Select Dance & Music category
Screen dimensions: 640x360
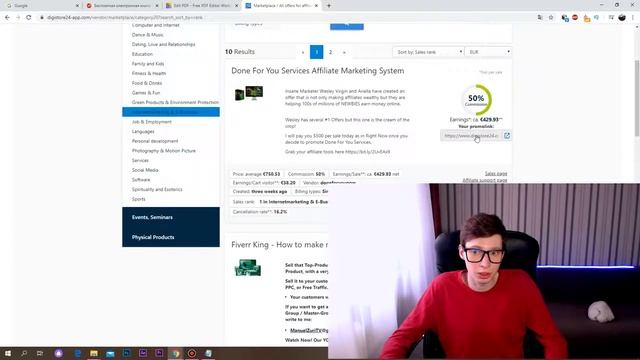[147, 35]
